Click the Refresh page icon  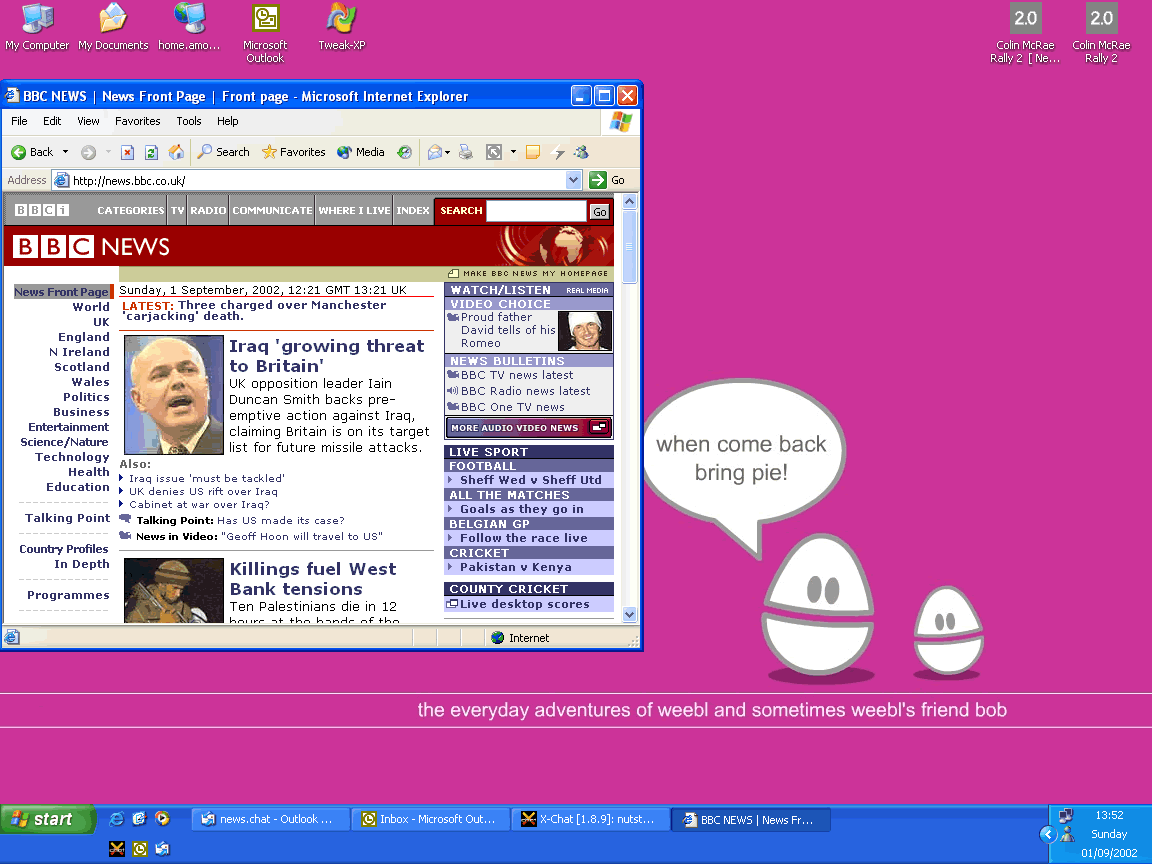pyautogui.click(x=151, y=152)
